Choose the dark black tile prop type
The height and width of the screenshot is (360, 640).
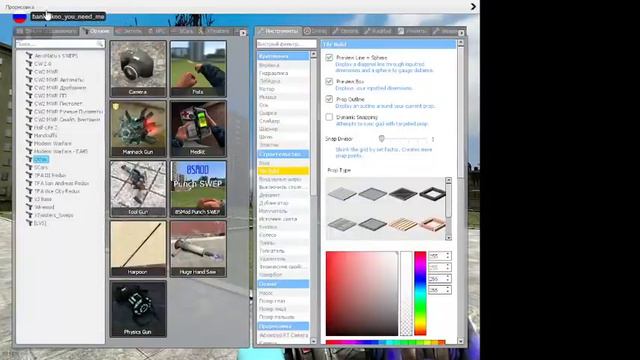(403, 193)
